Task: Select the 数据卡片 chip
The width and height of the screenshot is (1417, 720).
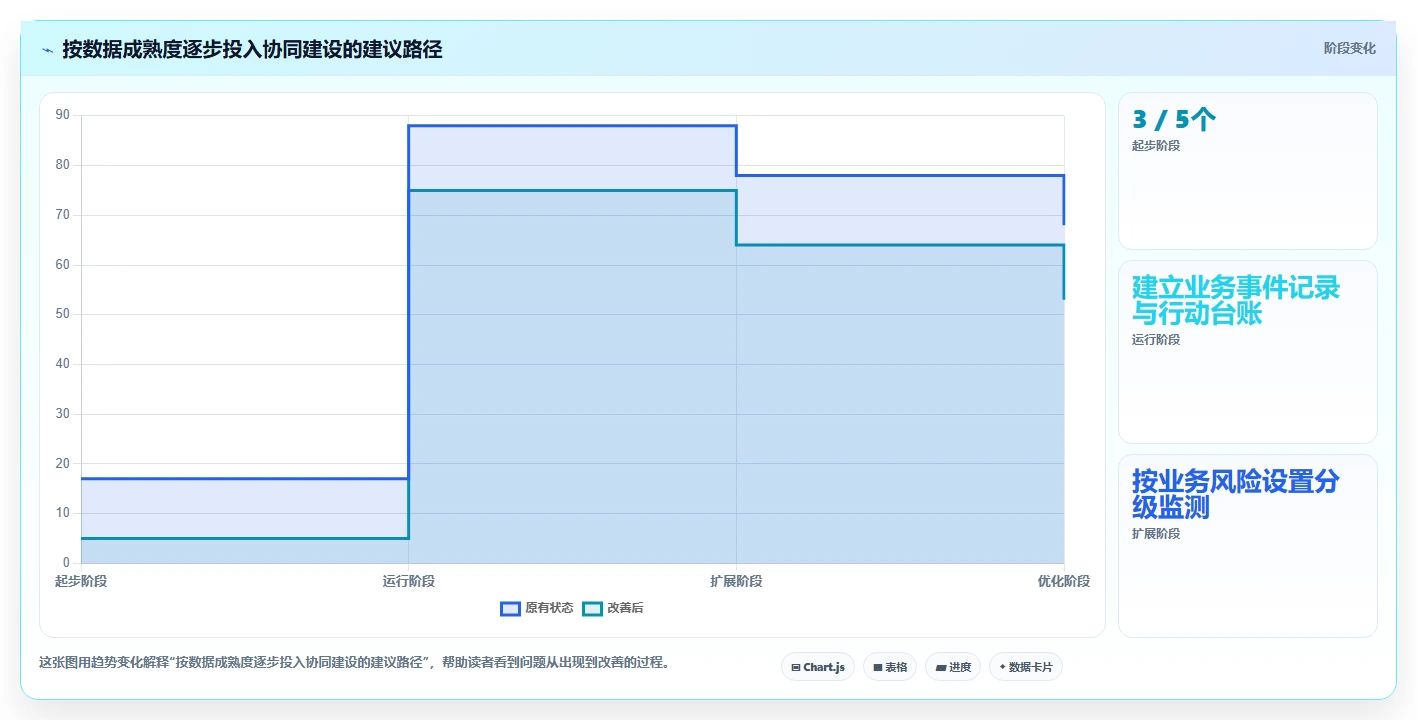Action: pyautogui.click(x=1025, y=667)
